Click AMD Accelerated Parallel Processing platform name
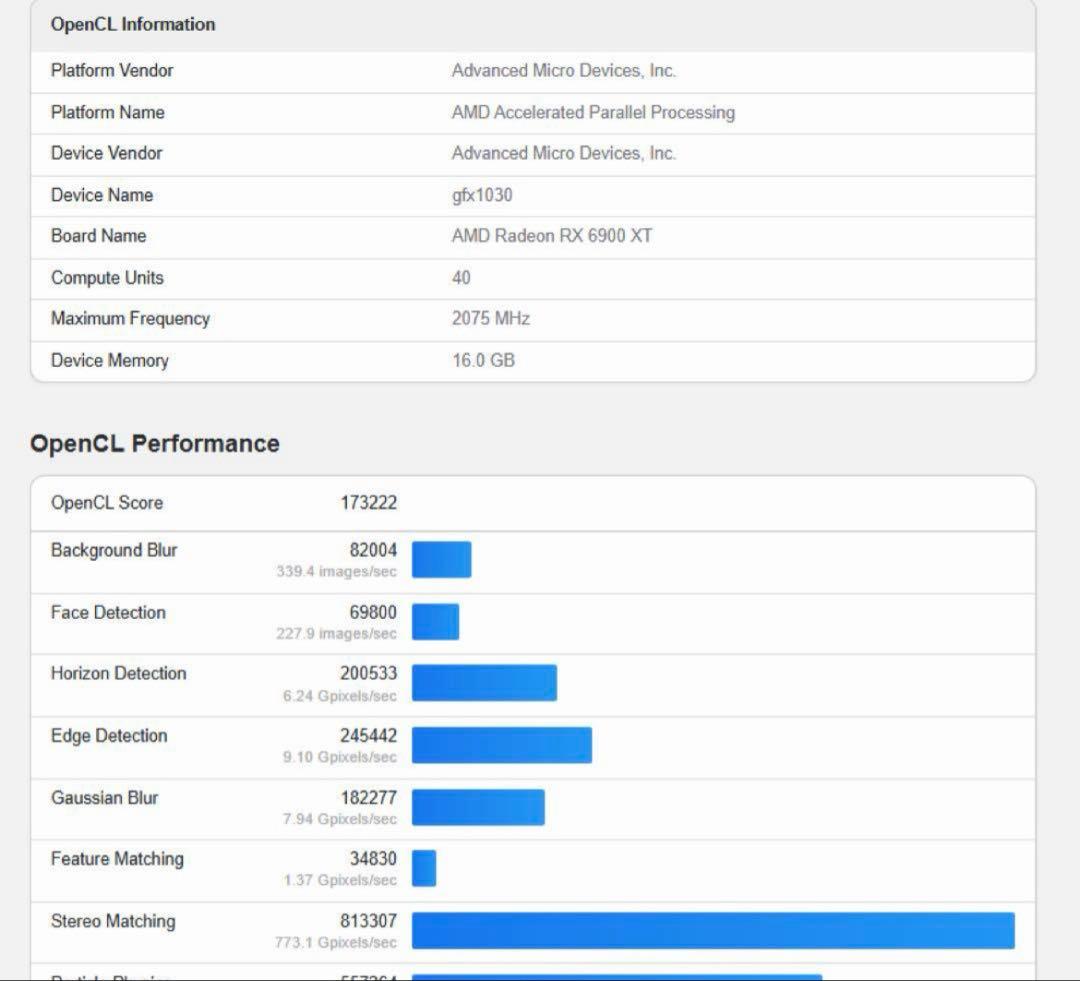This screenshot has width=1080, height=981. (593, 113)
